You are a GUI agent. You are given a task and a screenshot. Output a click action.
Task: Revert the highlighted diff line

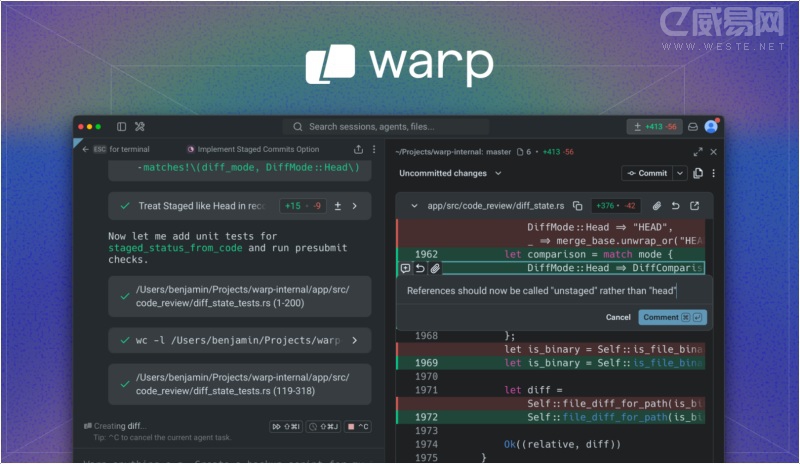tap(420, 268)
